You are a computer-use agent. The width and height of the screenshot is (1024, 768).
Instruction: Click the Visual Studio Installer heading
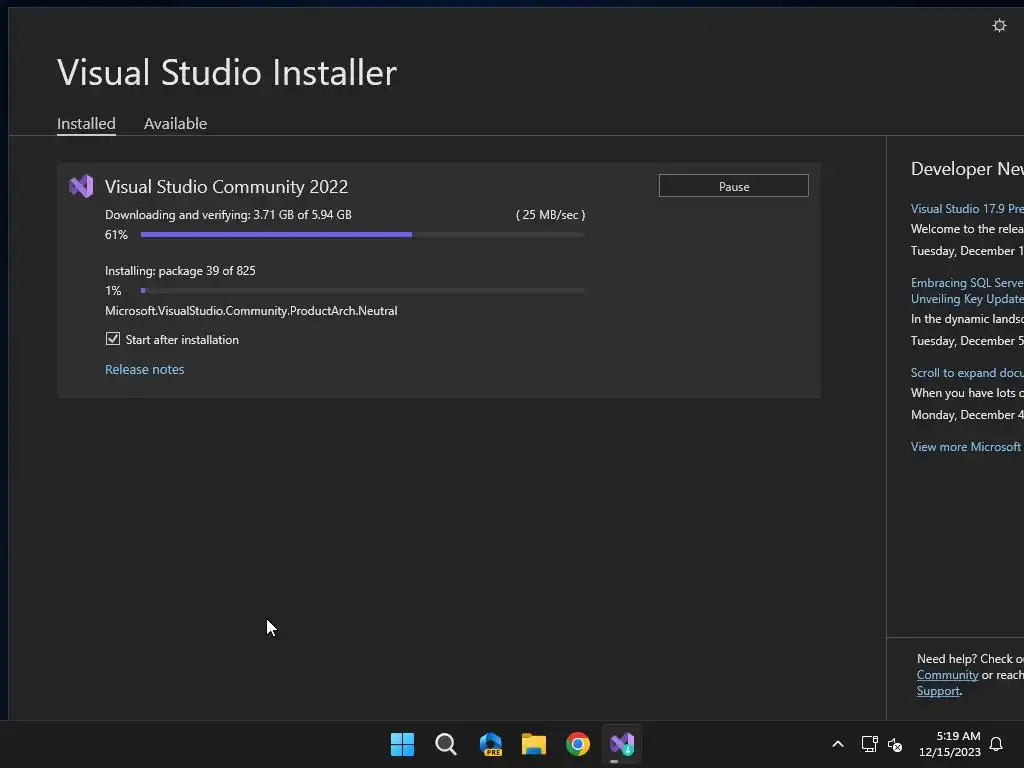(227, 72)
